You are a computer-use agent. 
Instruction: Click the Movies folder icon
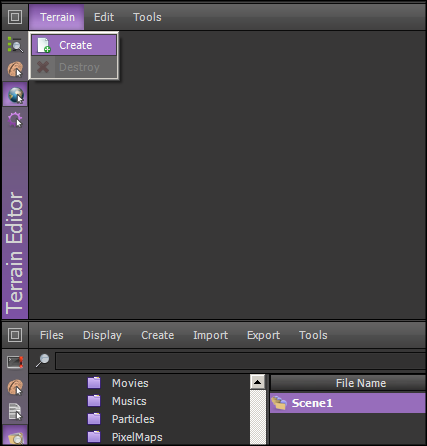coord(94,383)
